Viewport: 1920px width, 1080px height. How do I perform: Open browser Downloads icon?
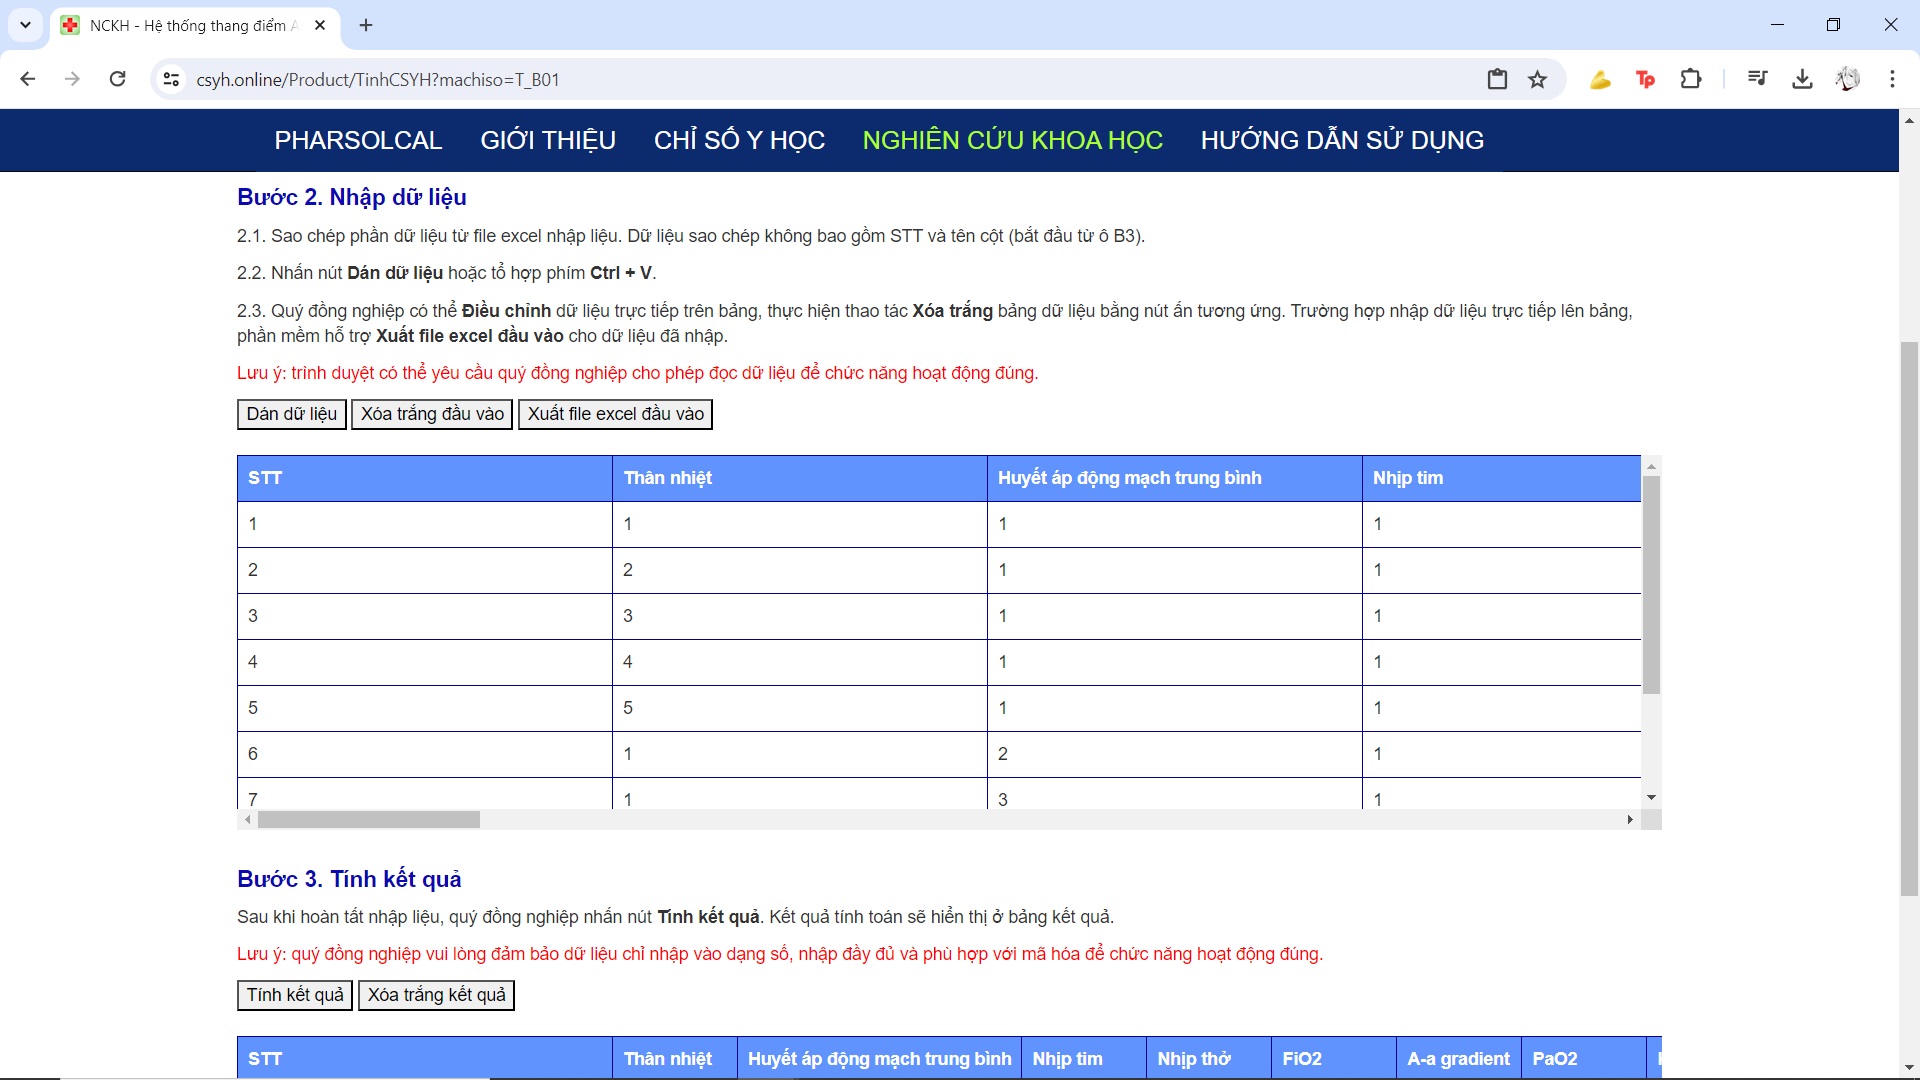coord(1802,79)
